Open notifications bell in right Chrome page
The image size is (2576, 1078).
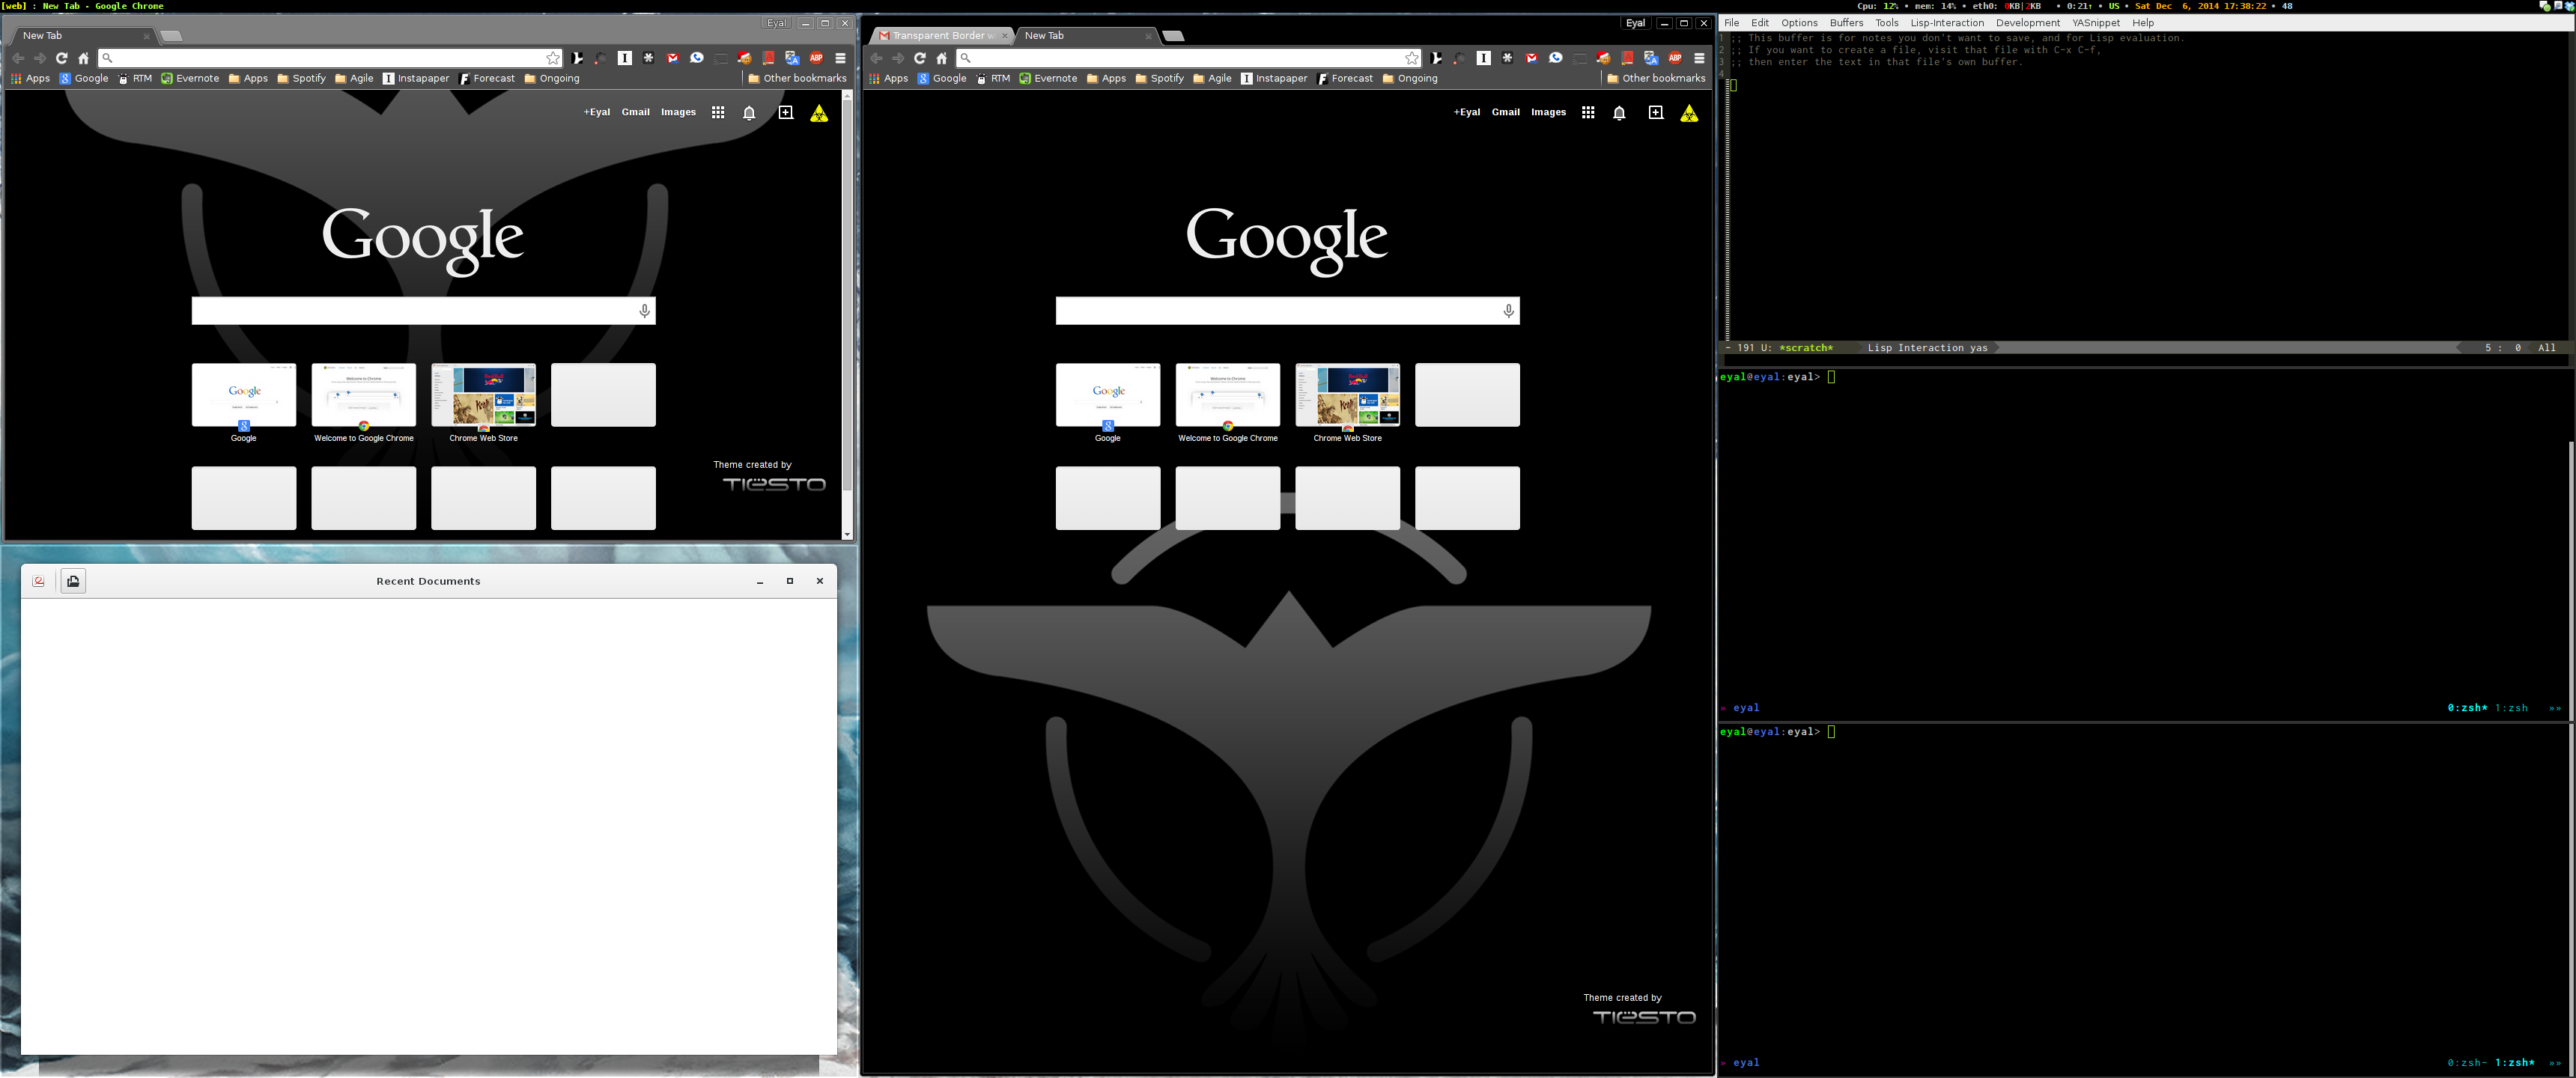point(1620,113)
